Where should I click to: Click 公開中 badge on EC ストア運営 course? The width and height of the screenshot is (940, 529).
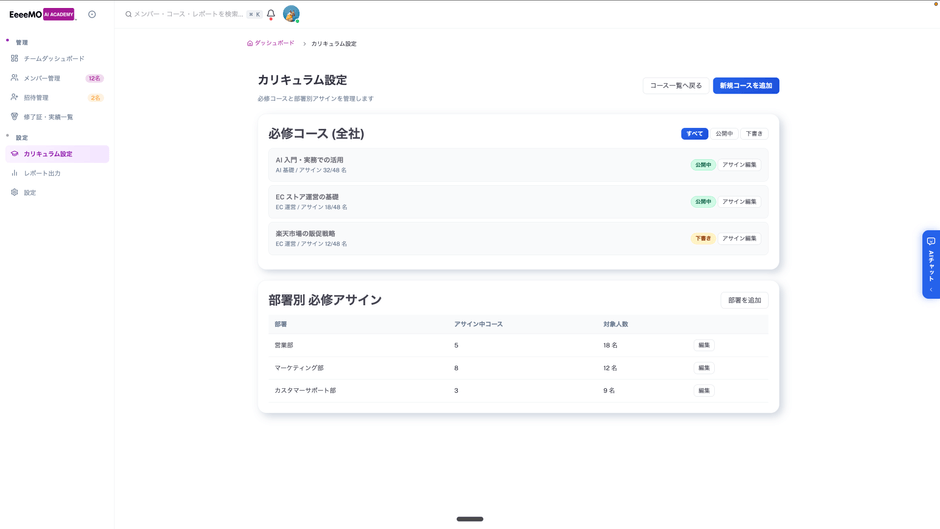coord(703,202)
